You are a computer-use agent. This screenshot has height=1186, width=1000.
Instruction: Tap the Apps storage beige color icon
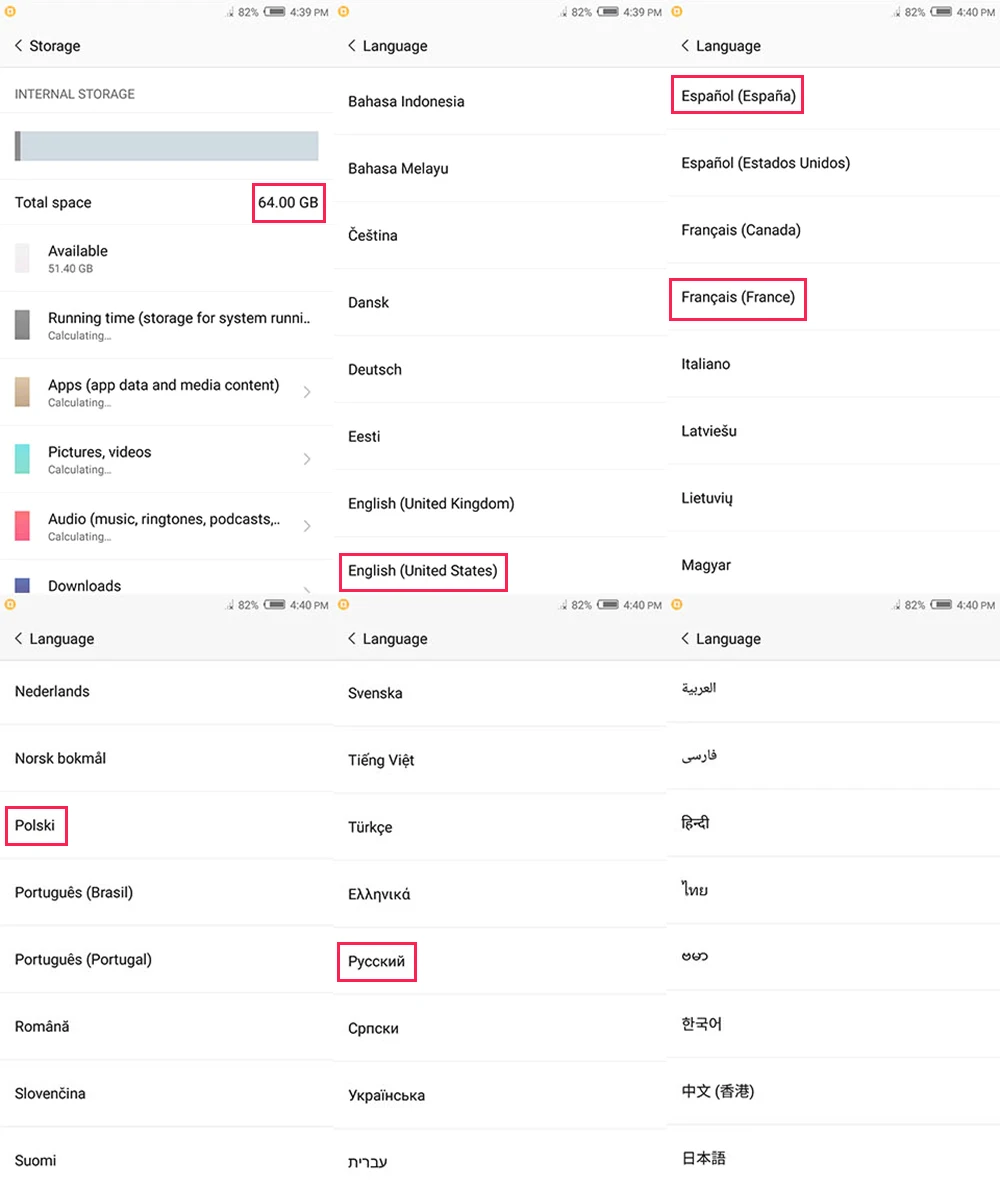[23, 392]
